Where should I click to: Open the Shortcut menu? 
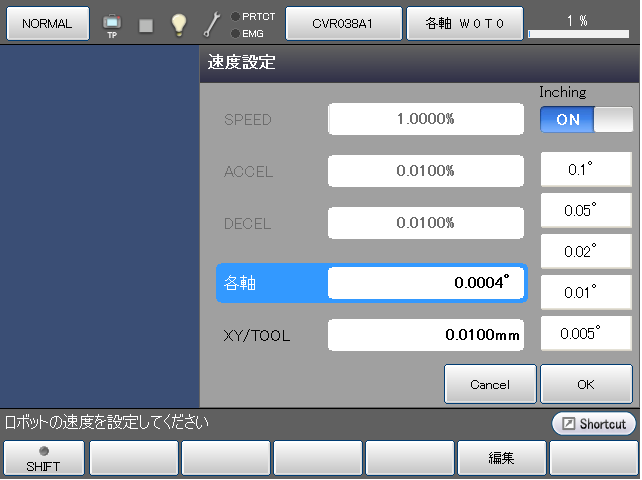click(593, 424)
